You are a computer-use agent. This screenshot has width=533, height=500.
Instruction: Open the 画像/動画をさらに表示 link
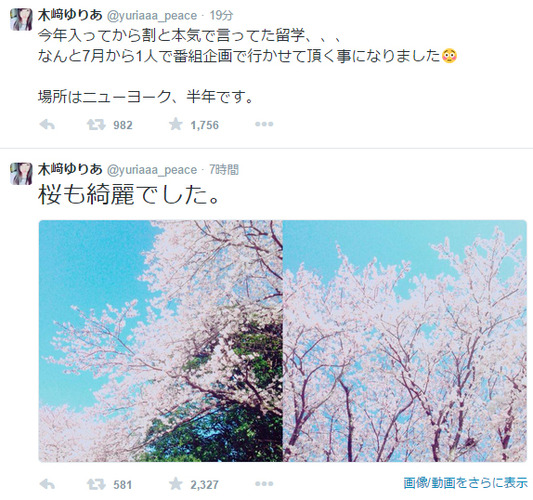(465, 483)
